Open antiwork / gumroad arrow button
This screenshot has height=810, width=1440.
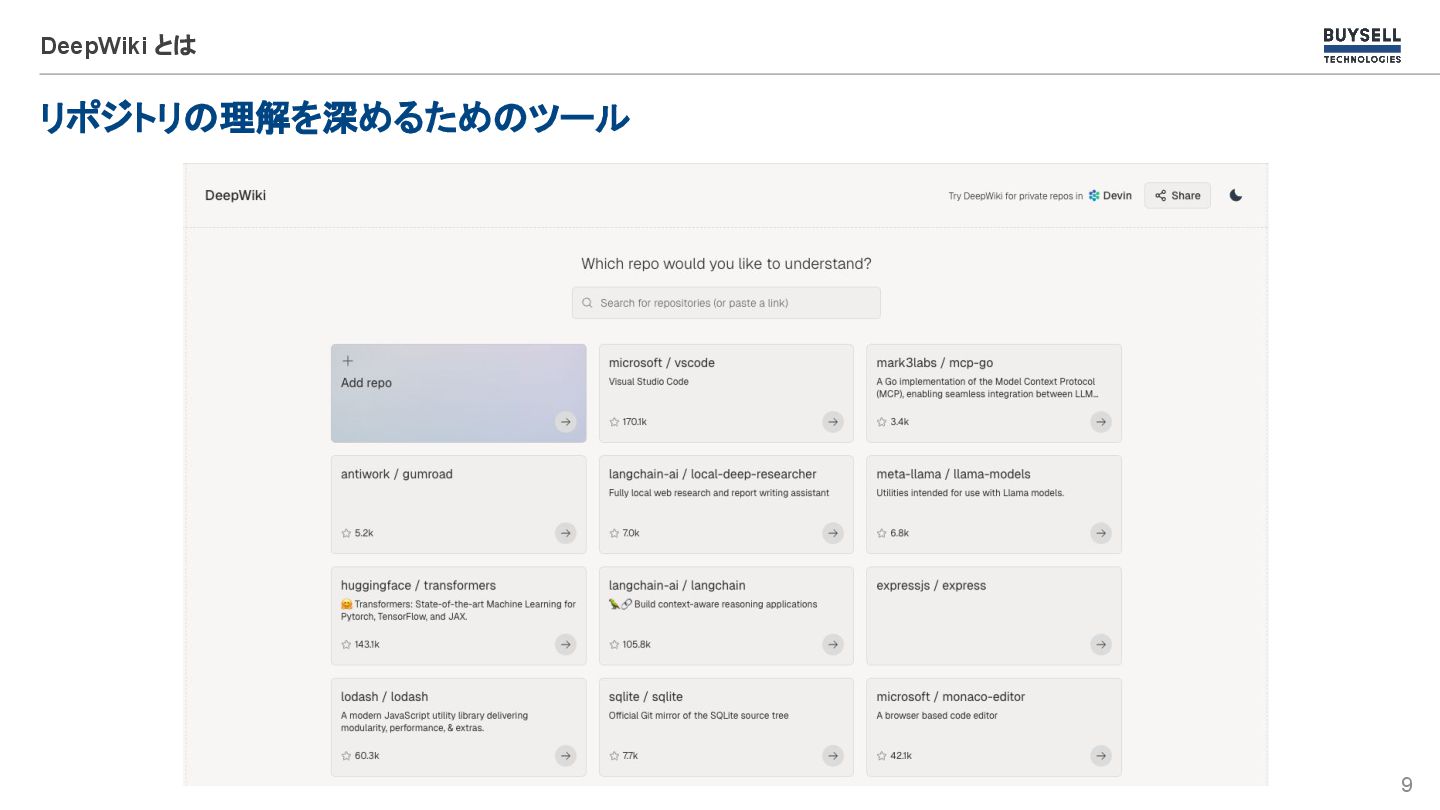coord(566,533)
